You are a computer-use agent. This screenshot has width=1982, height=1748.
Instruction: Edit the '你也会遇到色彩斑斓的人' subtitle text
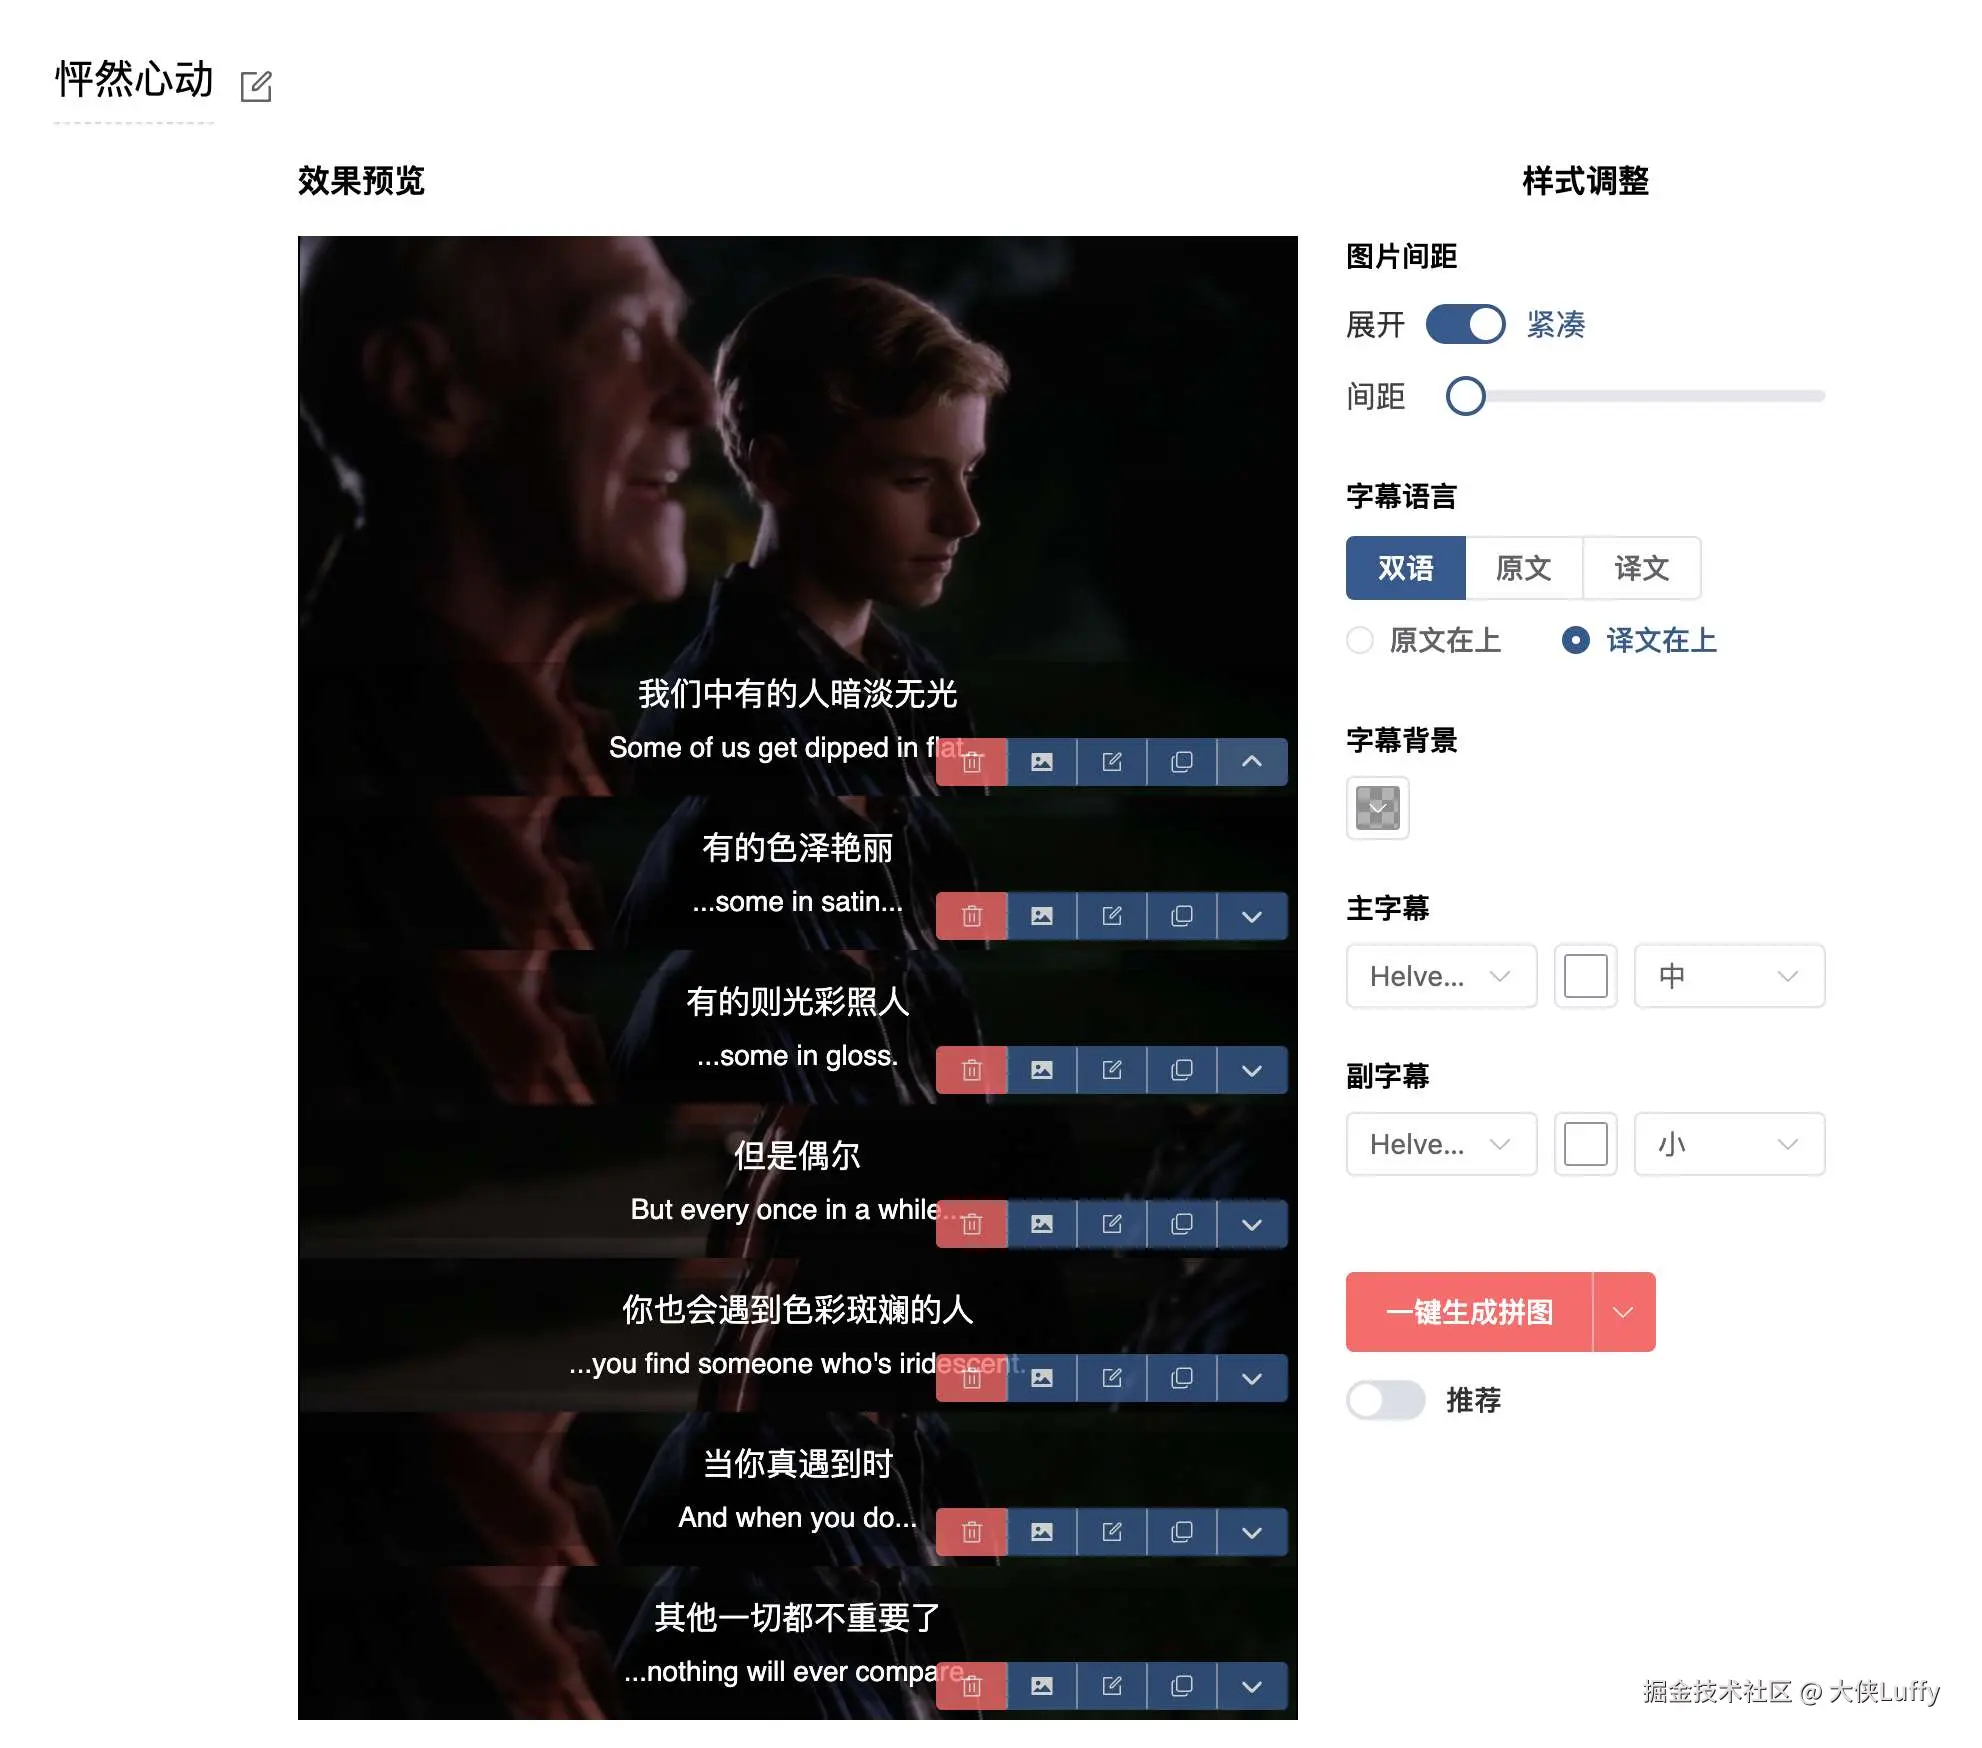click(x=1112, y=1379)
